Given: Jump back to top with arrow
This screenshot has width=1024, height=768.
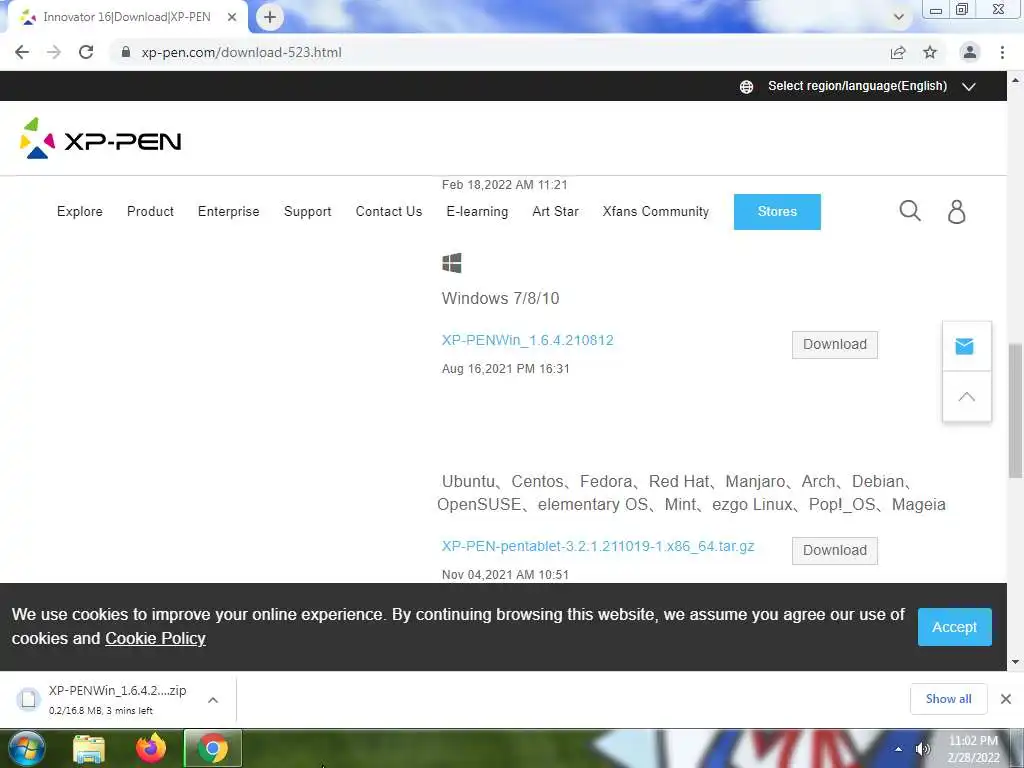Looking at the screenshot, I should [967, 397].
